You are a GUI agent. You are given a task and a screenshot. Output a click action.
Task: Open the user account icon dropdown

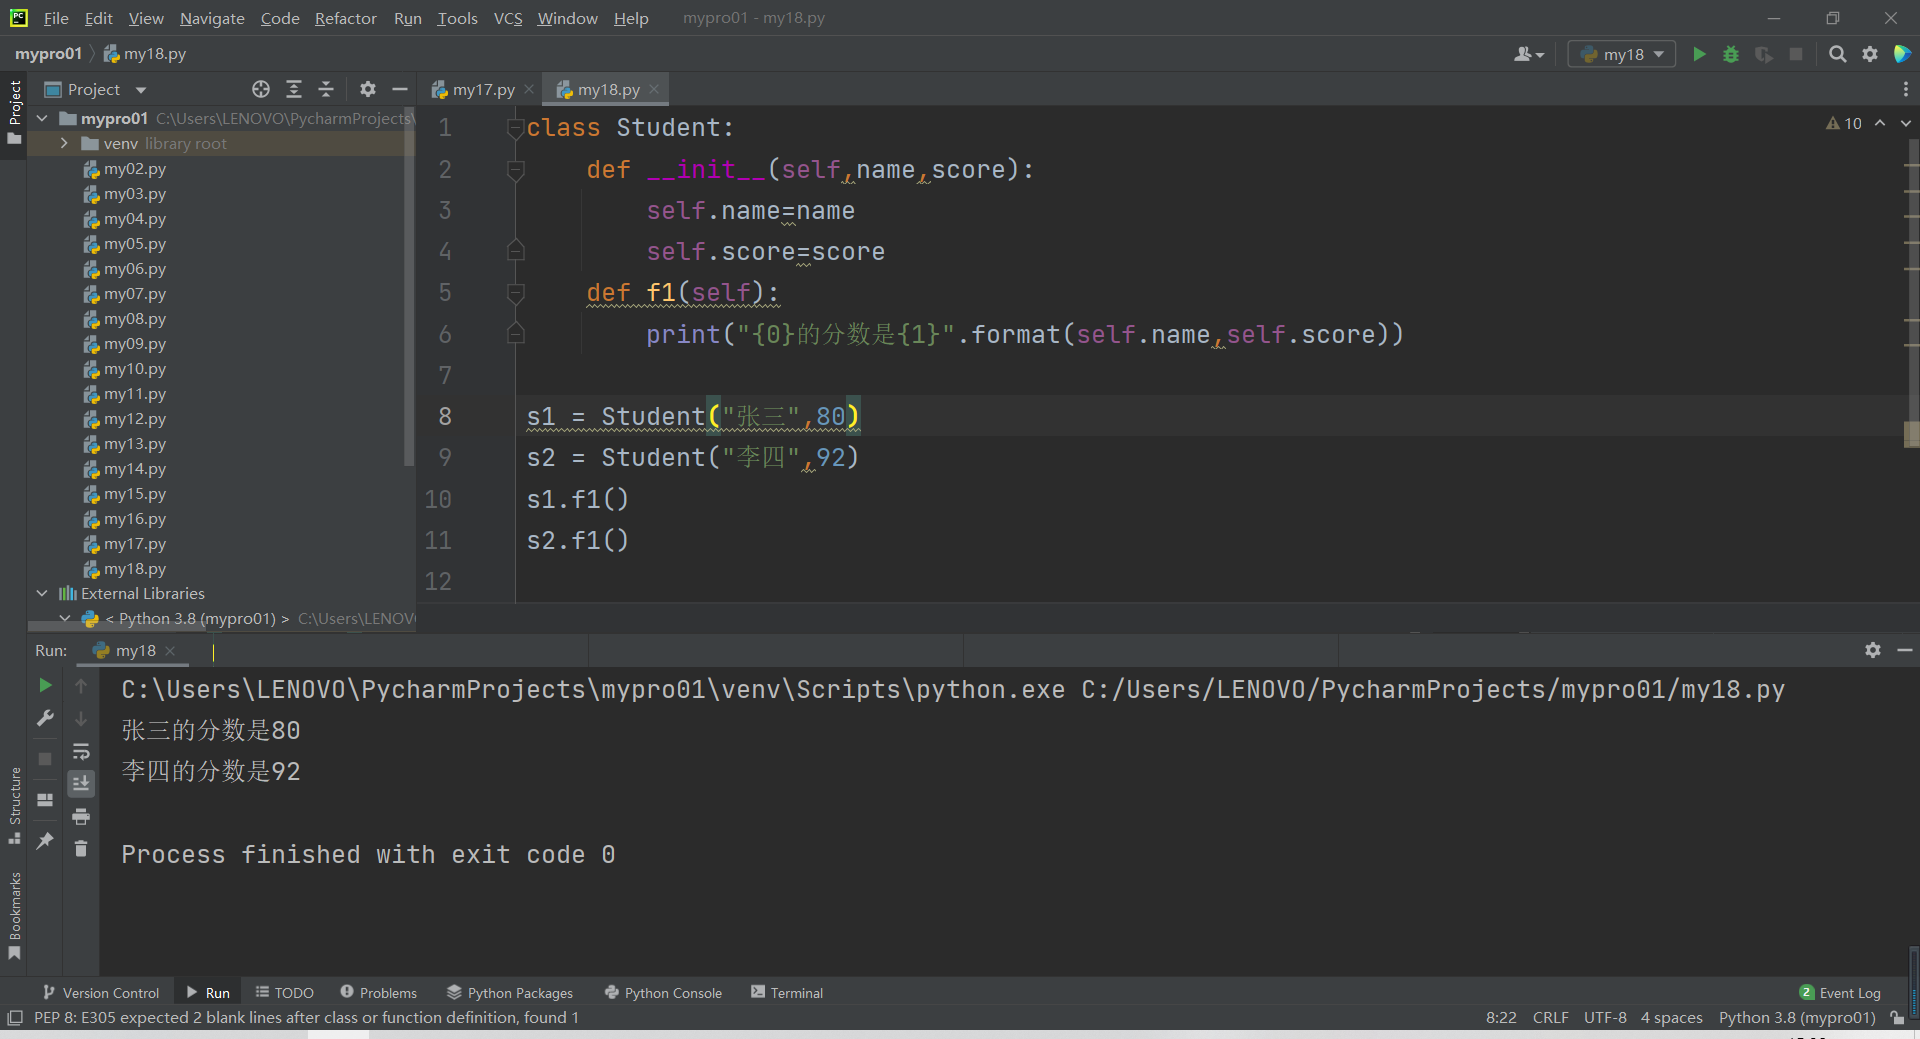pyautogui.click(x=1528, y=54)
